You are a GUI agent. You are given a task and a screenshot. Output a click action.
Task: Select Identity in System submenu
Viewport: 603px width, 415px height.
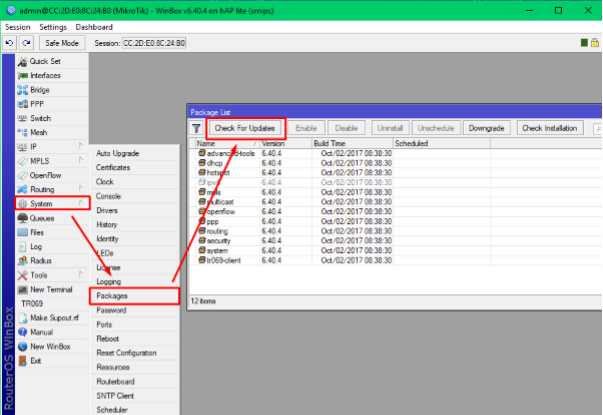tap(135, 239)
